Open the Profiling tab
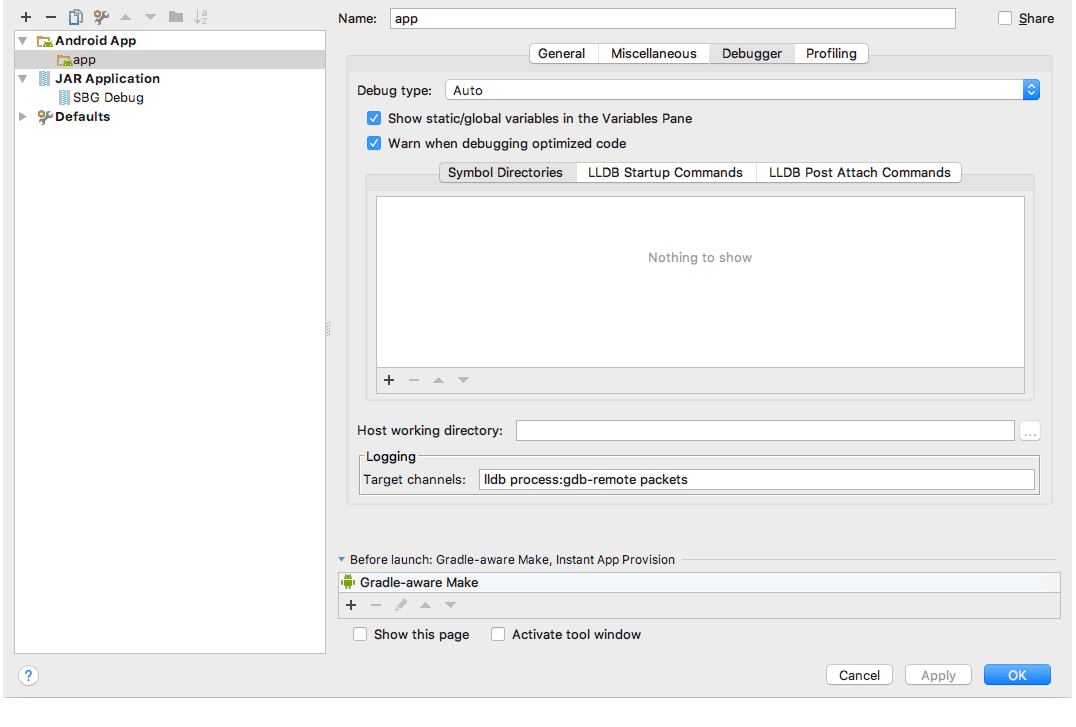Screen dimensions: 1076x727 tap(831, 54)
